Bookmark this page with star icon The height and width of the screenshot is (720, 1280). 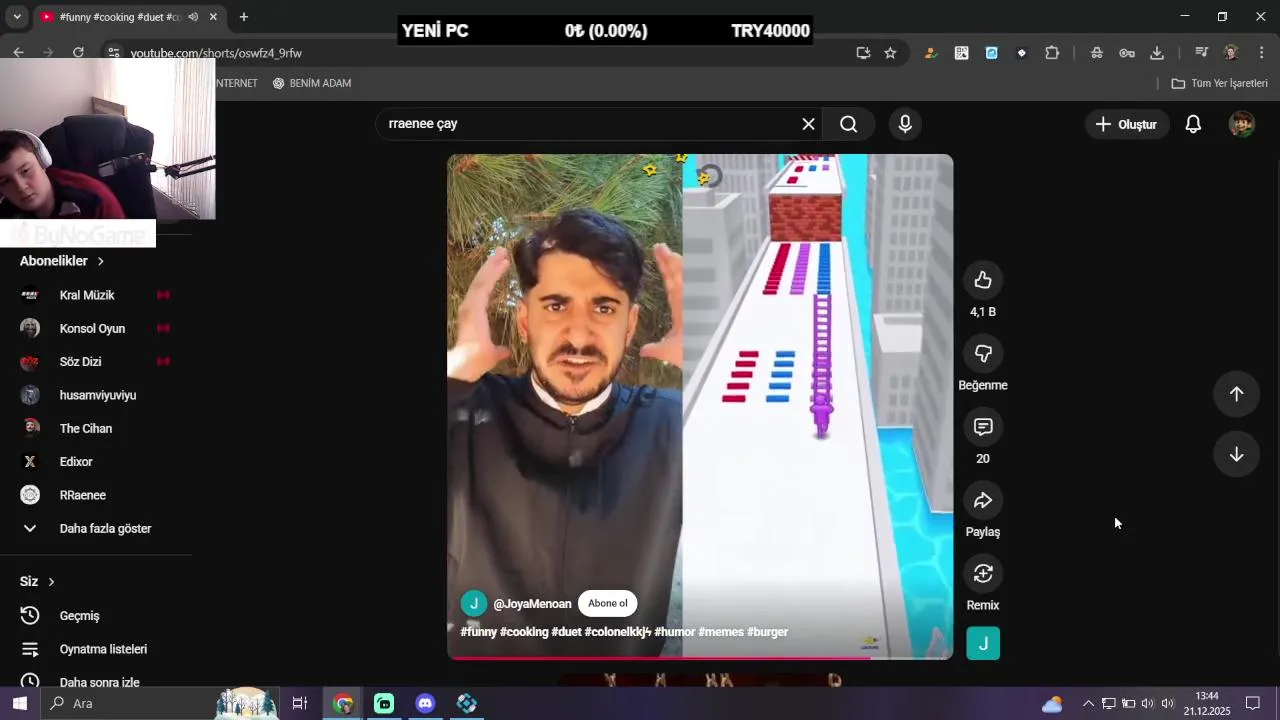(x=890, y=53)
